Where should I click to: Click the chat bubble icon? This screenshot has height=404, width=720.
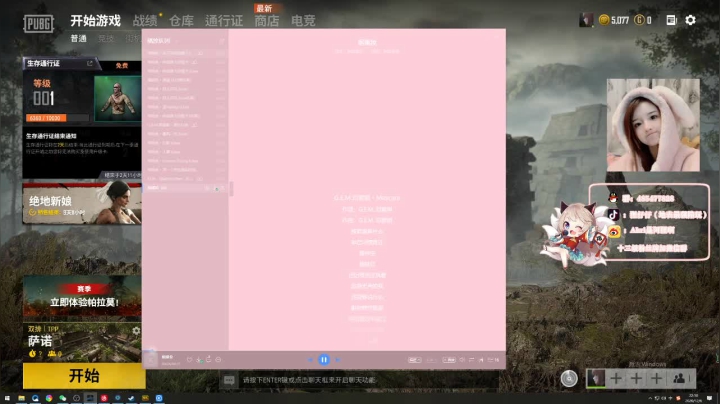pos(229,380)
